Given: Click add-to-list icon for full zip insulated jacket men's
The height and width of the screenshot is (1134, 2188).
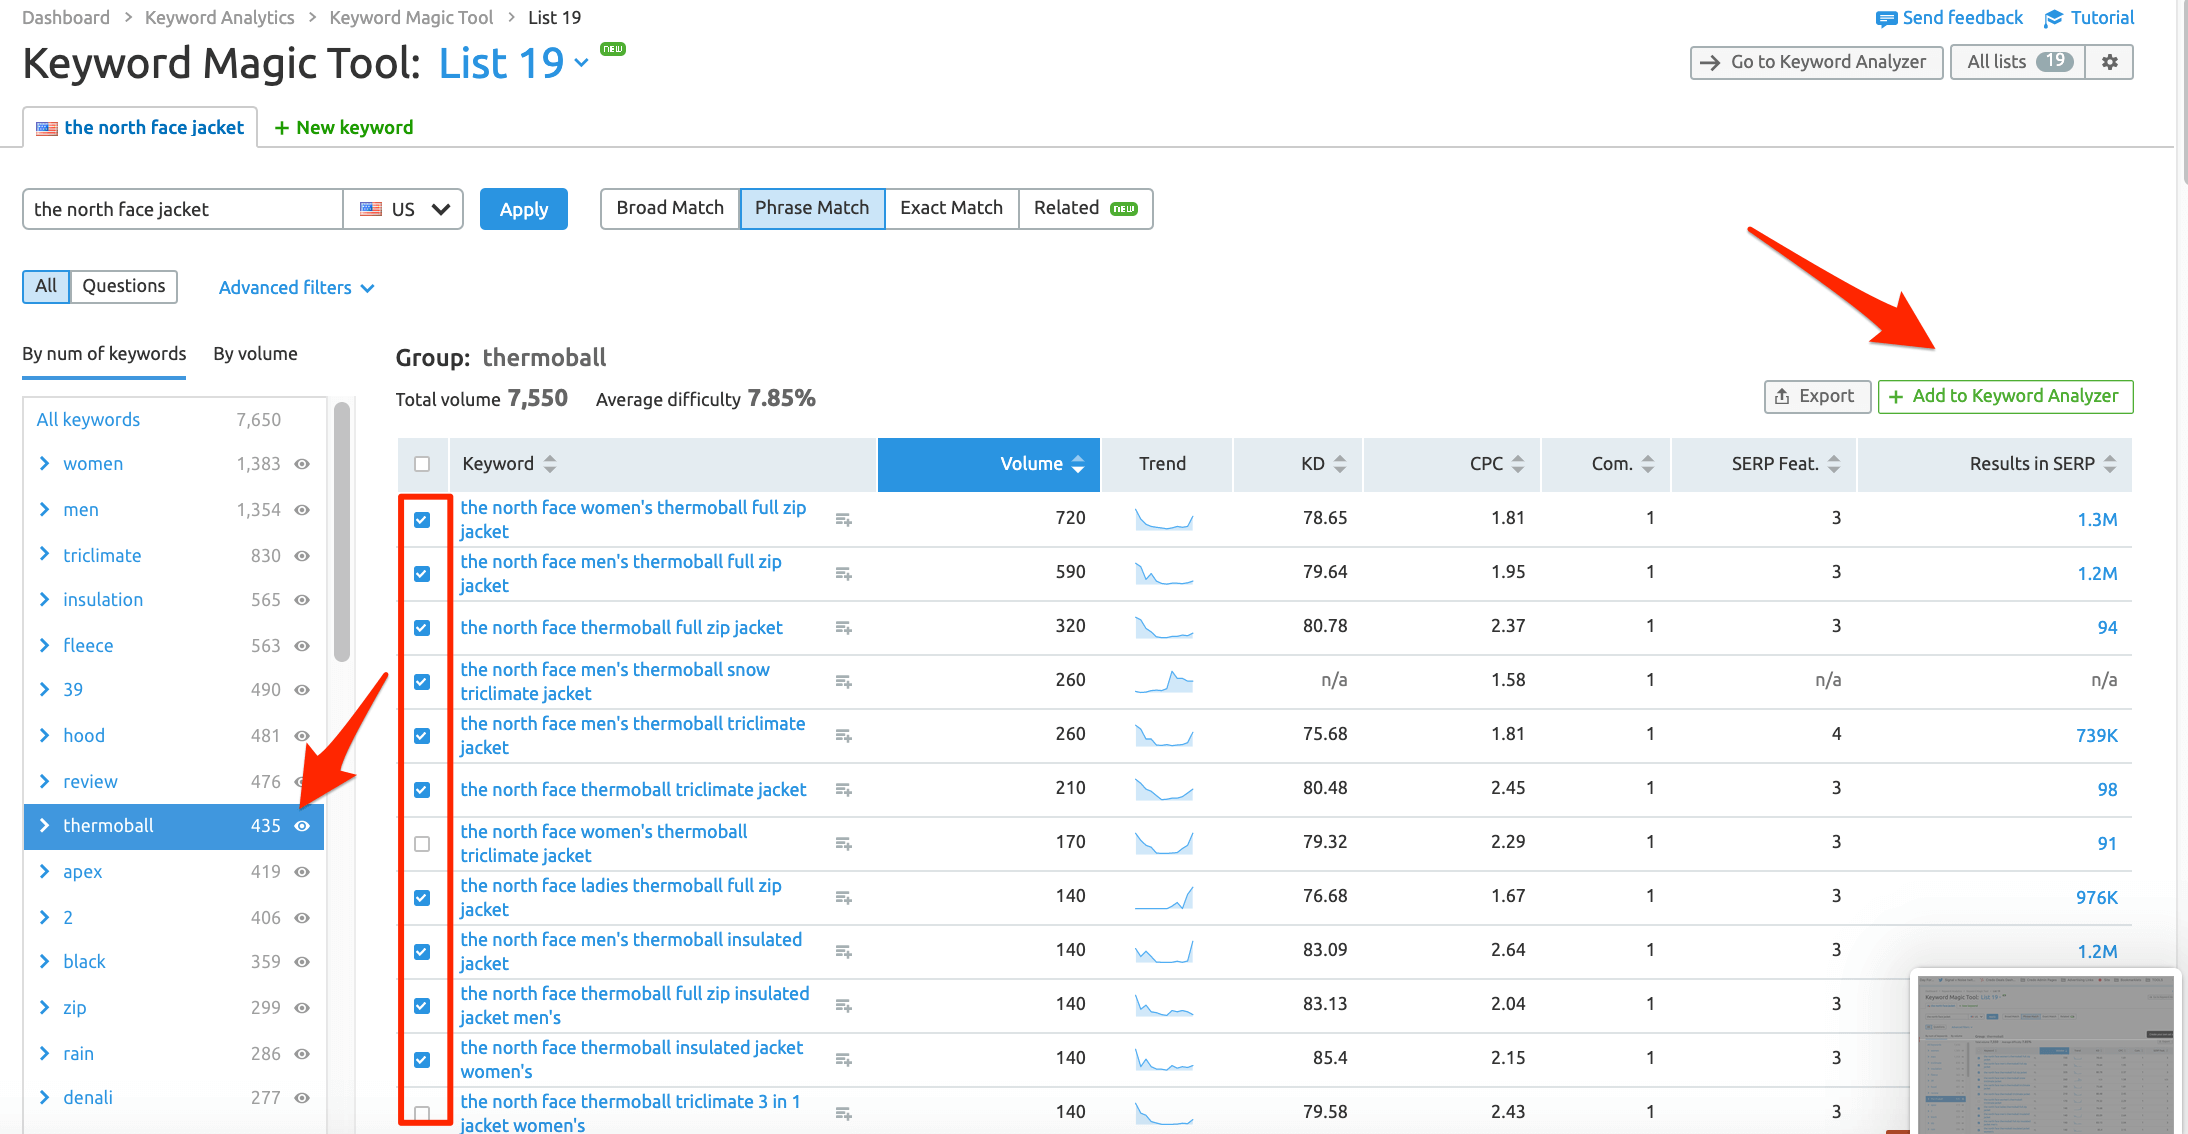Looking at the screenshot, I should pyautogui.click(x=844, y=1006).
